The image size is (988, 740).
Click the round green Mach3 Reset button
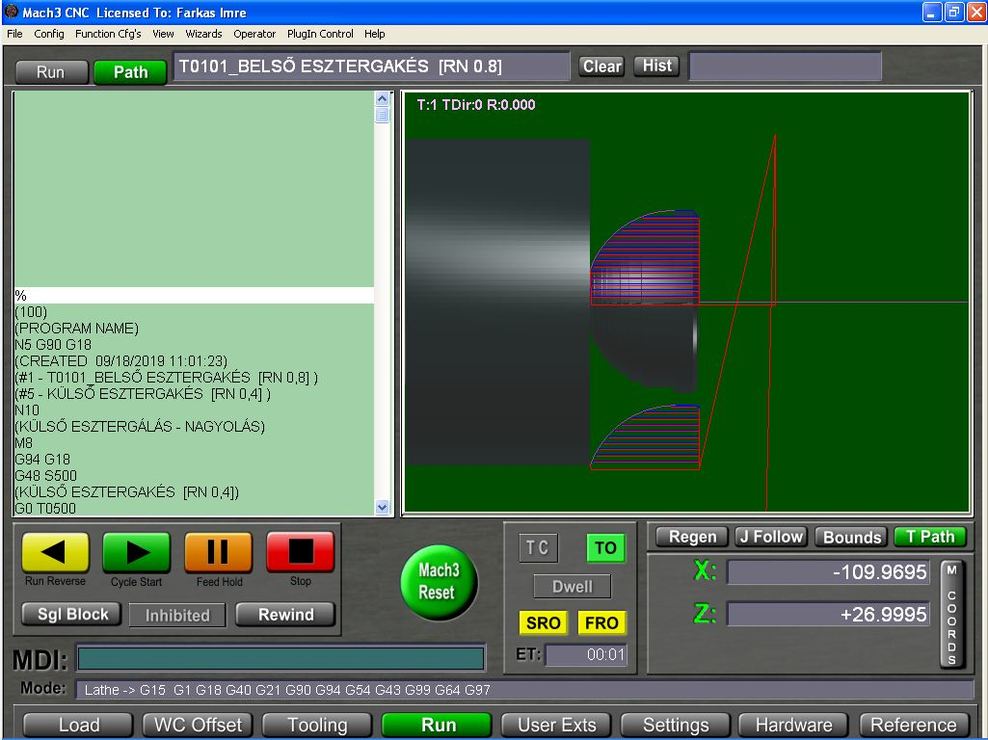tap(438, 580)
